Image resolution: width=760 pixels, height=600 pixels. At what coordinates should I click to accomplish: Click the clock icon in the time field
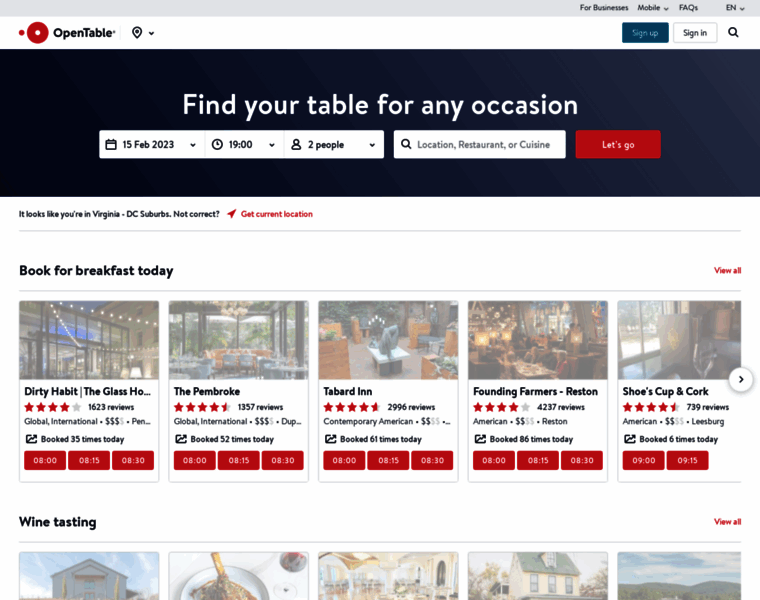(217, 144)
